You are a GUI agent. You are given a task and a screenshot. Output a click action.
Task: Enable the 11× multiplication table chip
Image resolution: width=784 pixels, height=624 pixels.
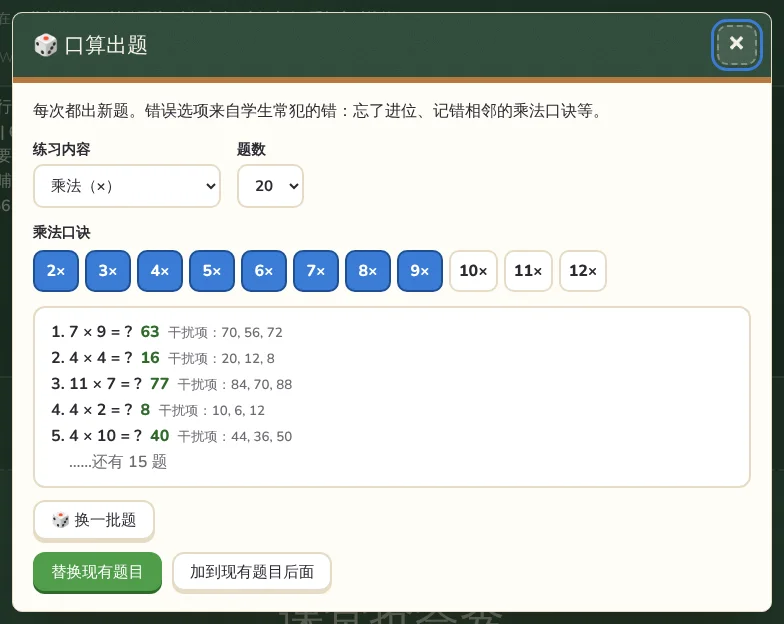pyautogui.click(x=528, y=270)
